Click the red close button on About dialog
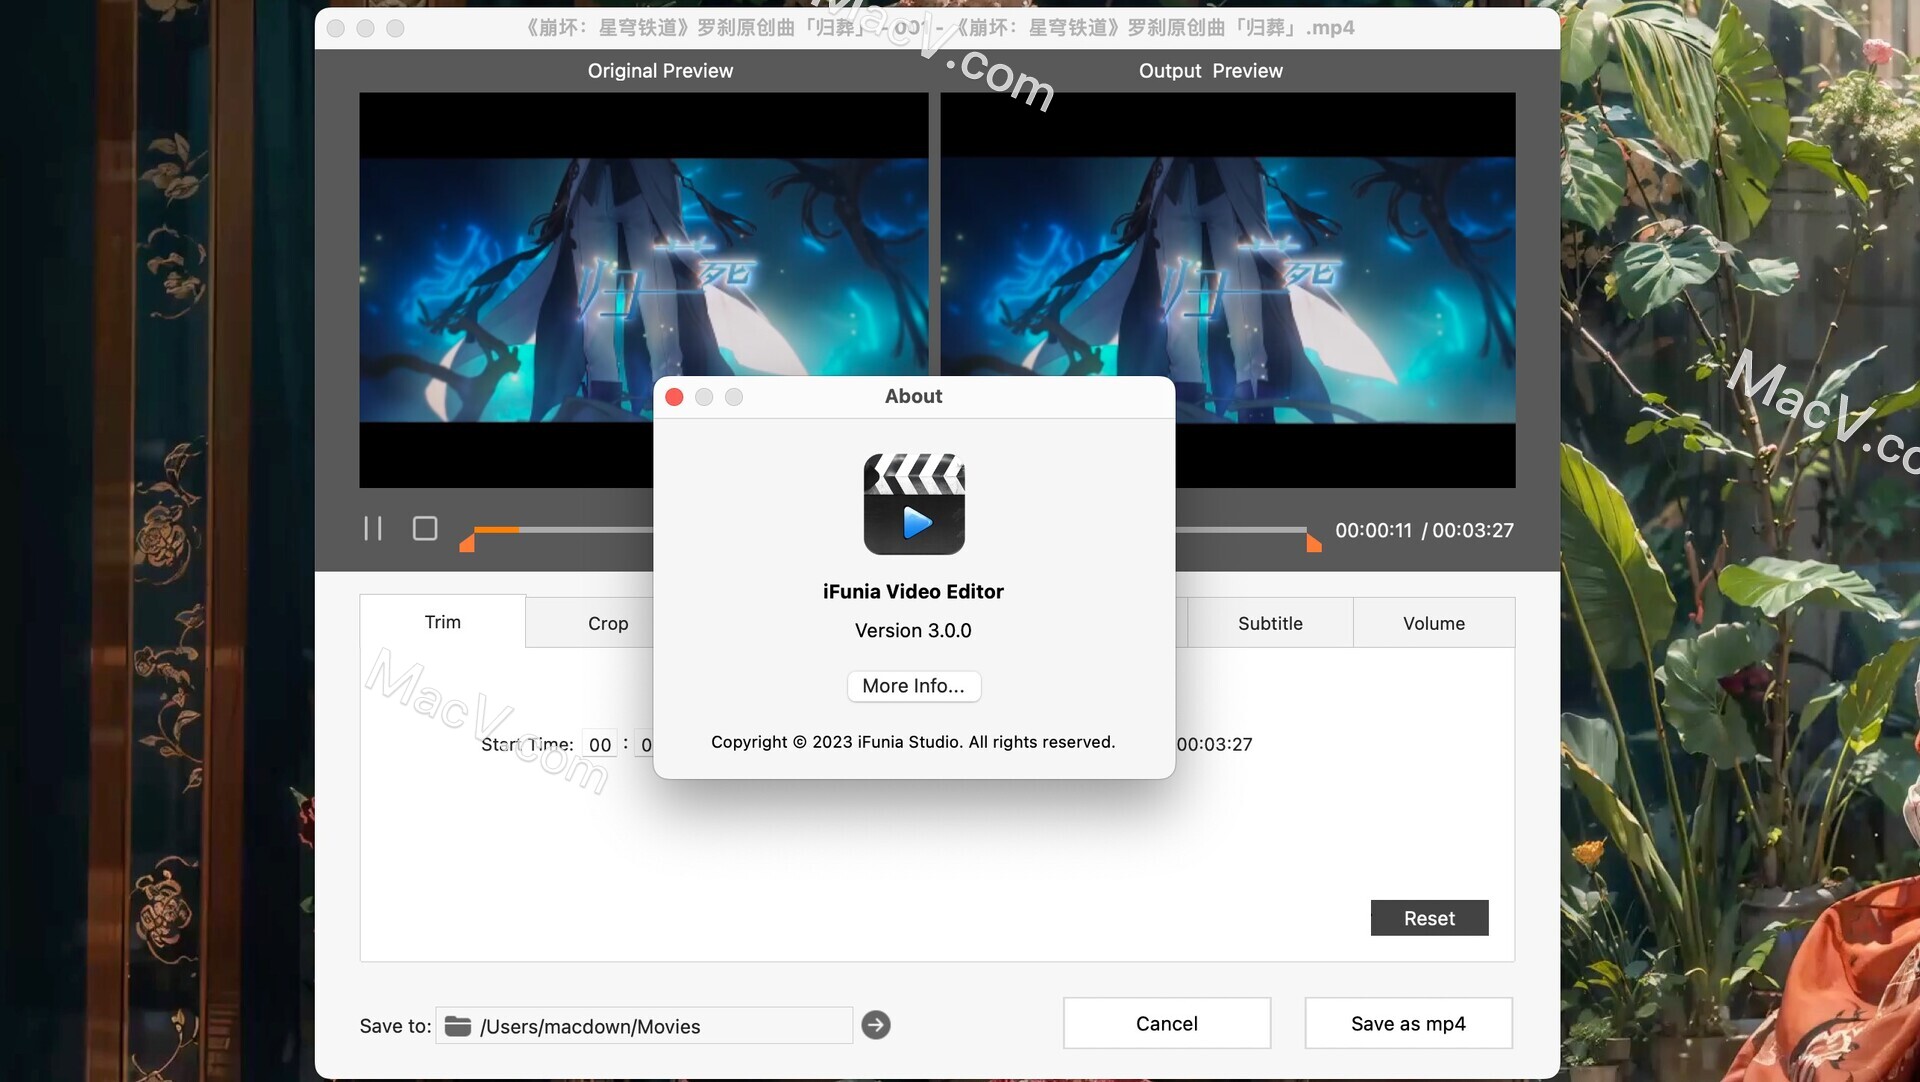Viewport: 1920px width, 1082px height. (674, 397)
